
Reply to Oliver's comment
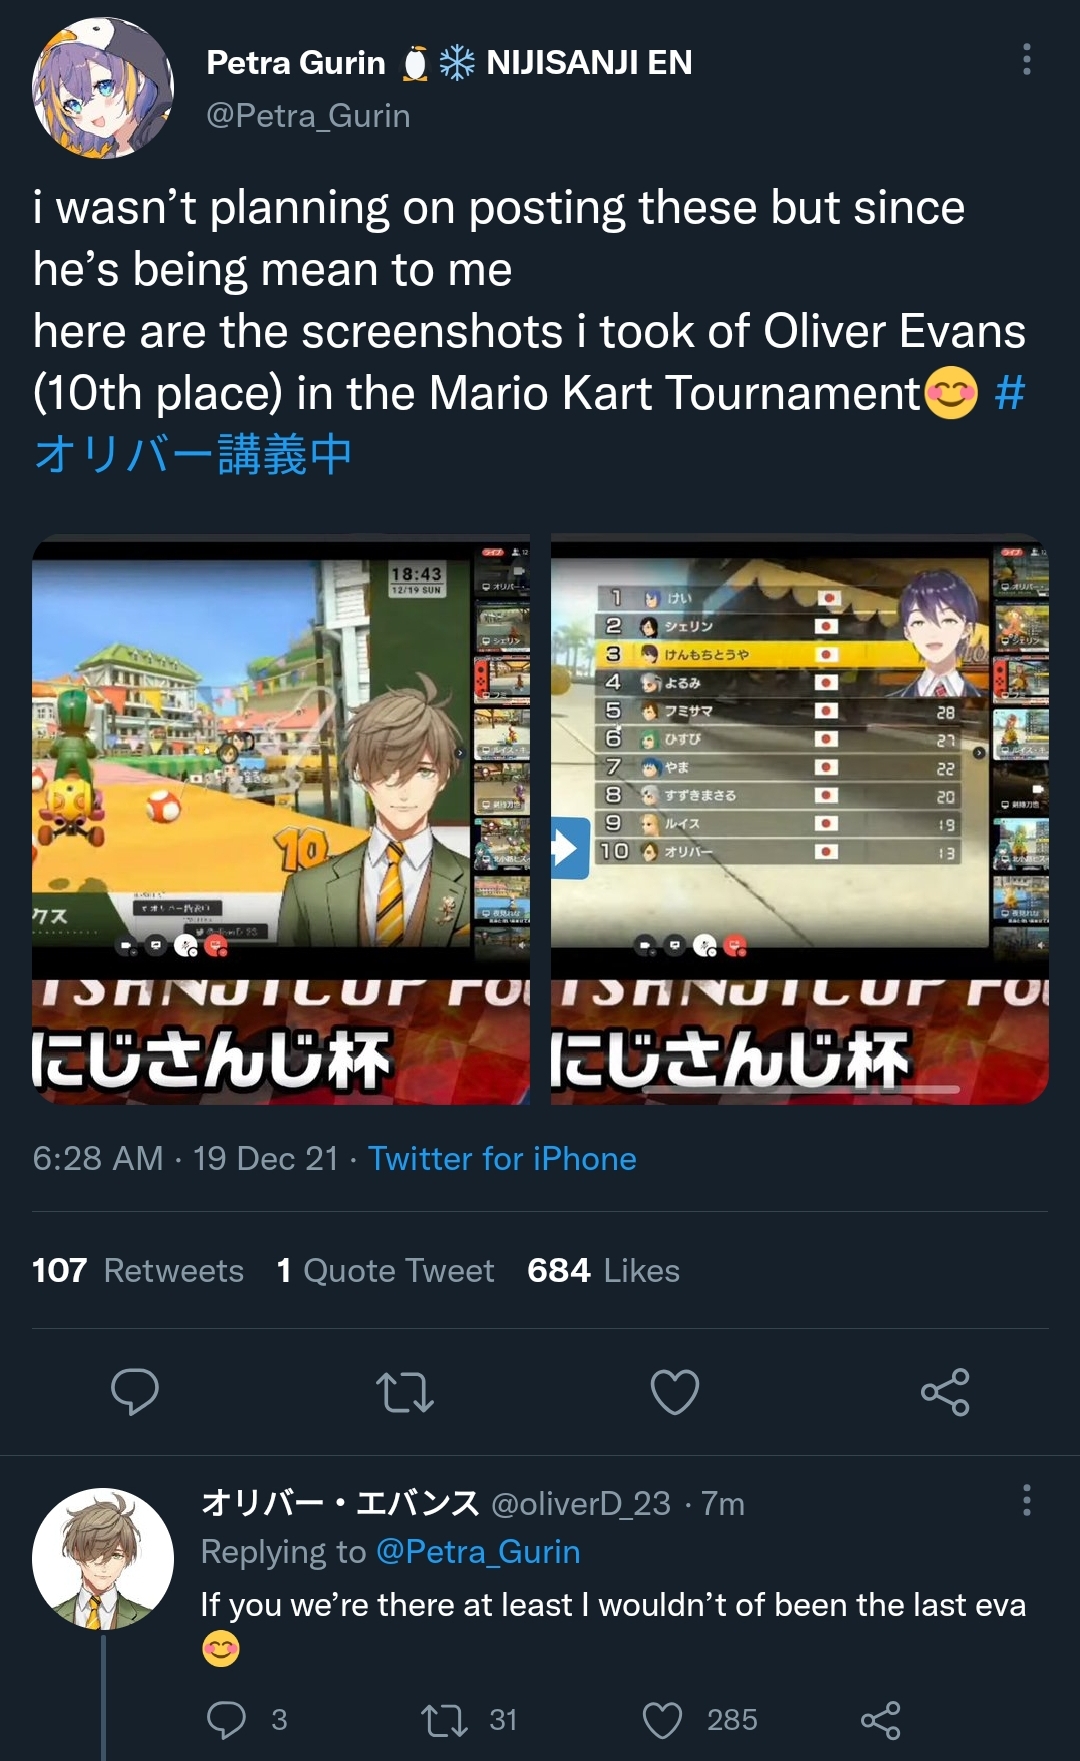pyautogui.click(x=226, y=1720)
